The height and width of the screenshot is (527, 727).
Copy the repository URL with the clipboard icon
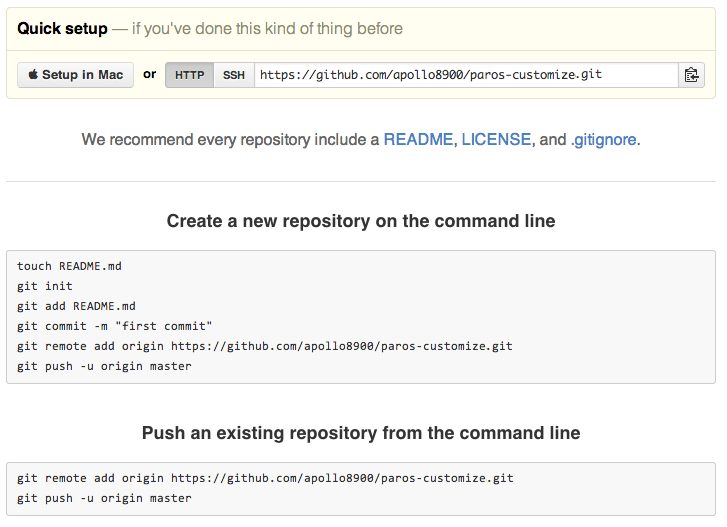click(x=691, y=75)
